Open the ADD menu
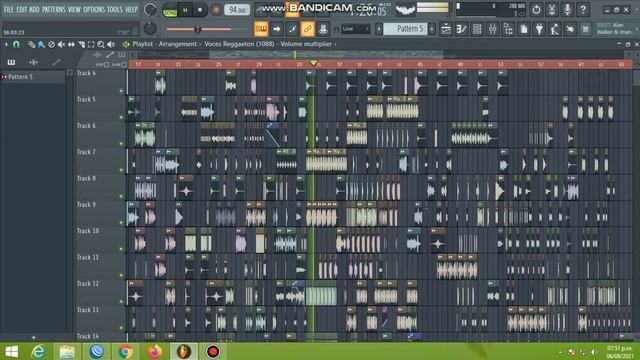640x360 pixels. [34, 9]
